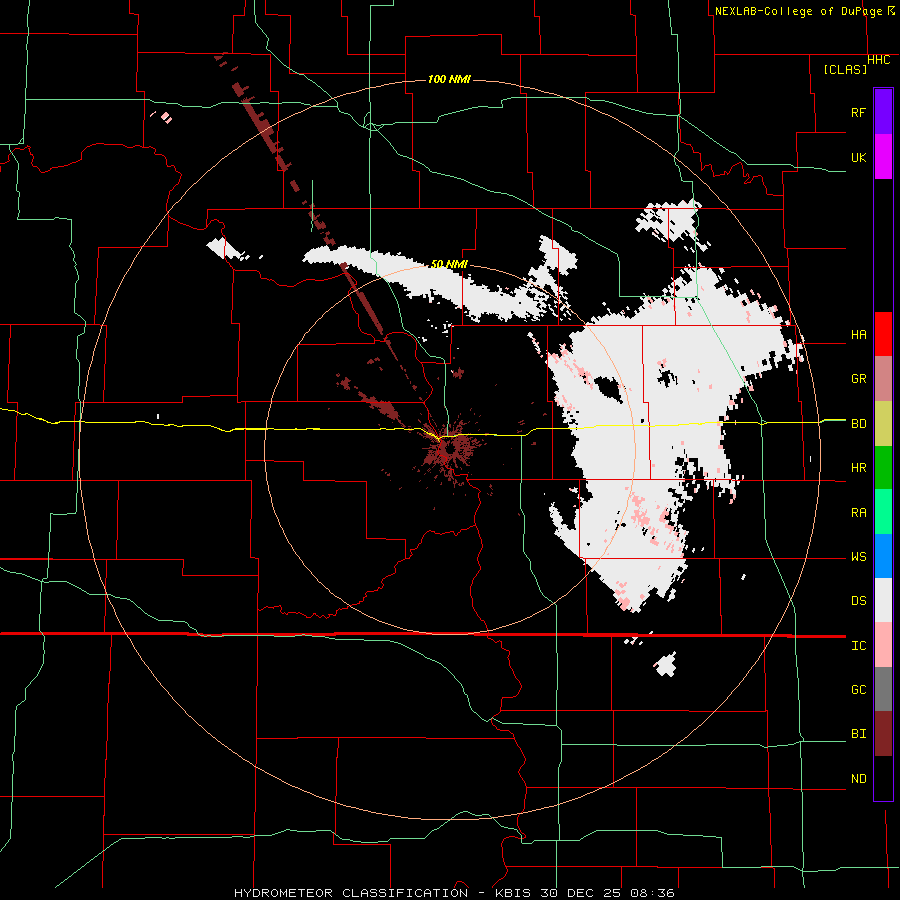
Task: Click the BD legend label
Action: coord(858,424)
